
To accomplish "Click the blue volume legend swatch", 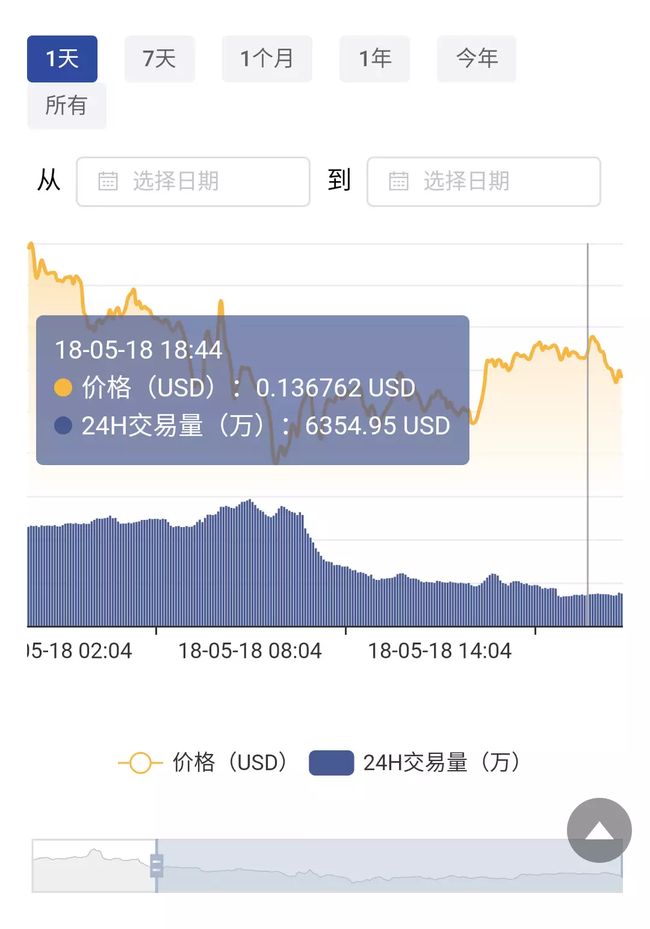I will pyautogui.click(x=331, y=763).
